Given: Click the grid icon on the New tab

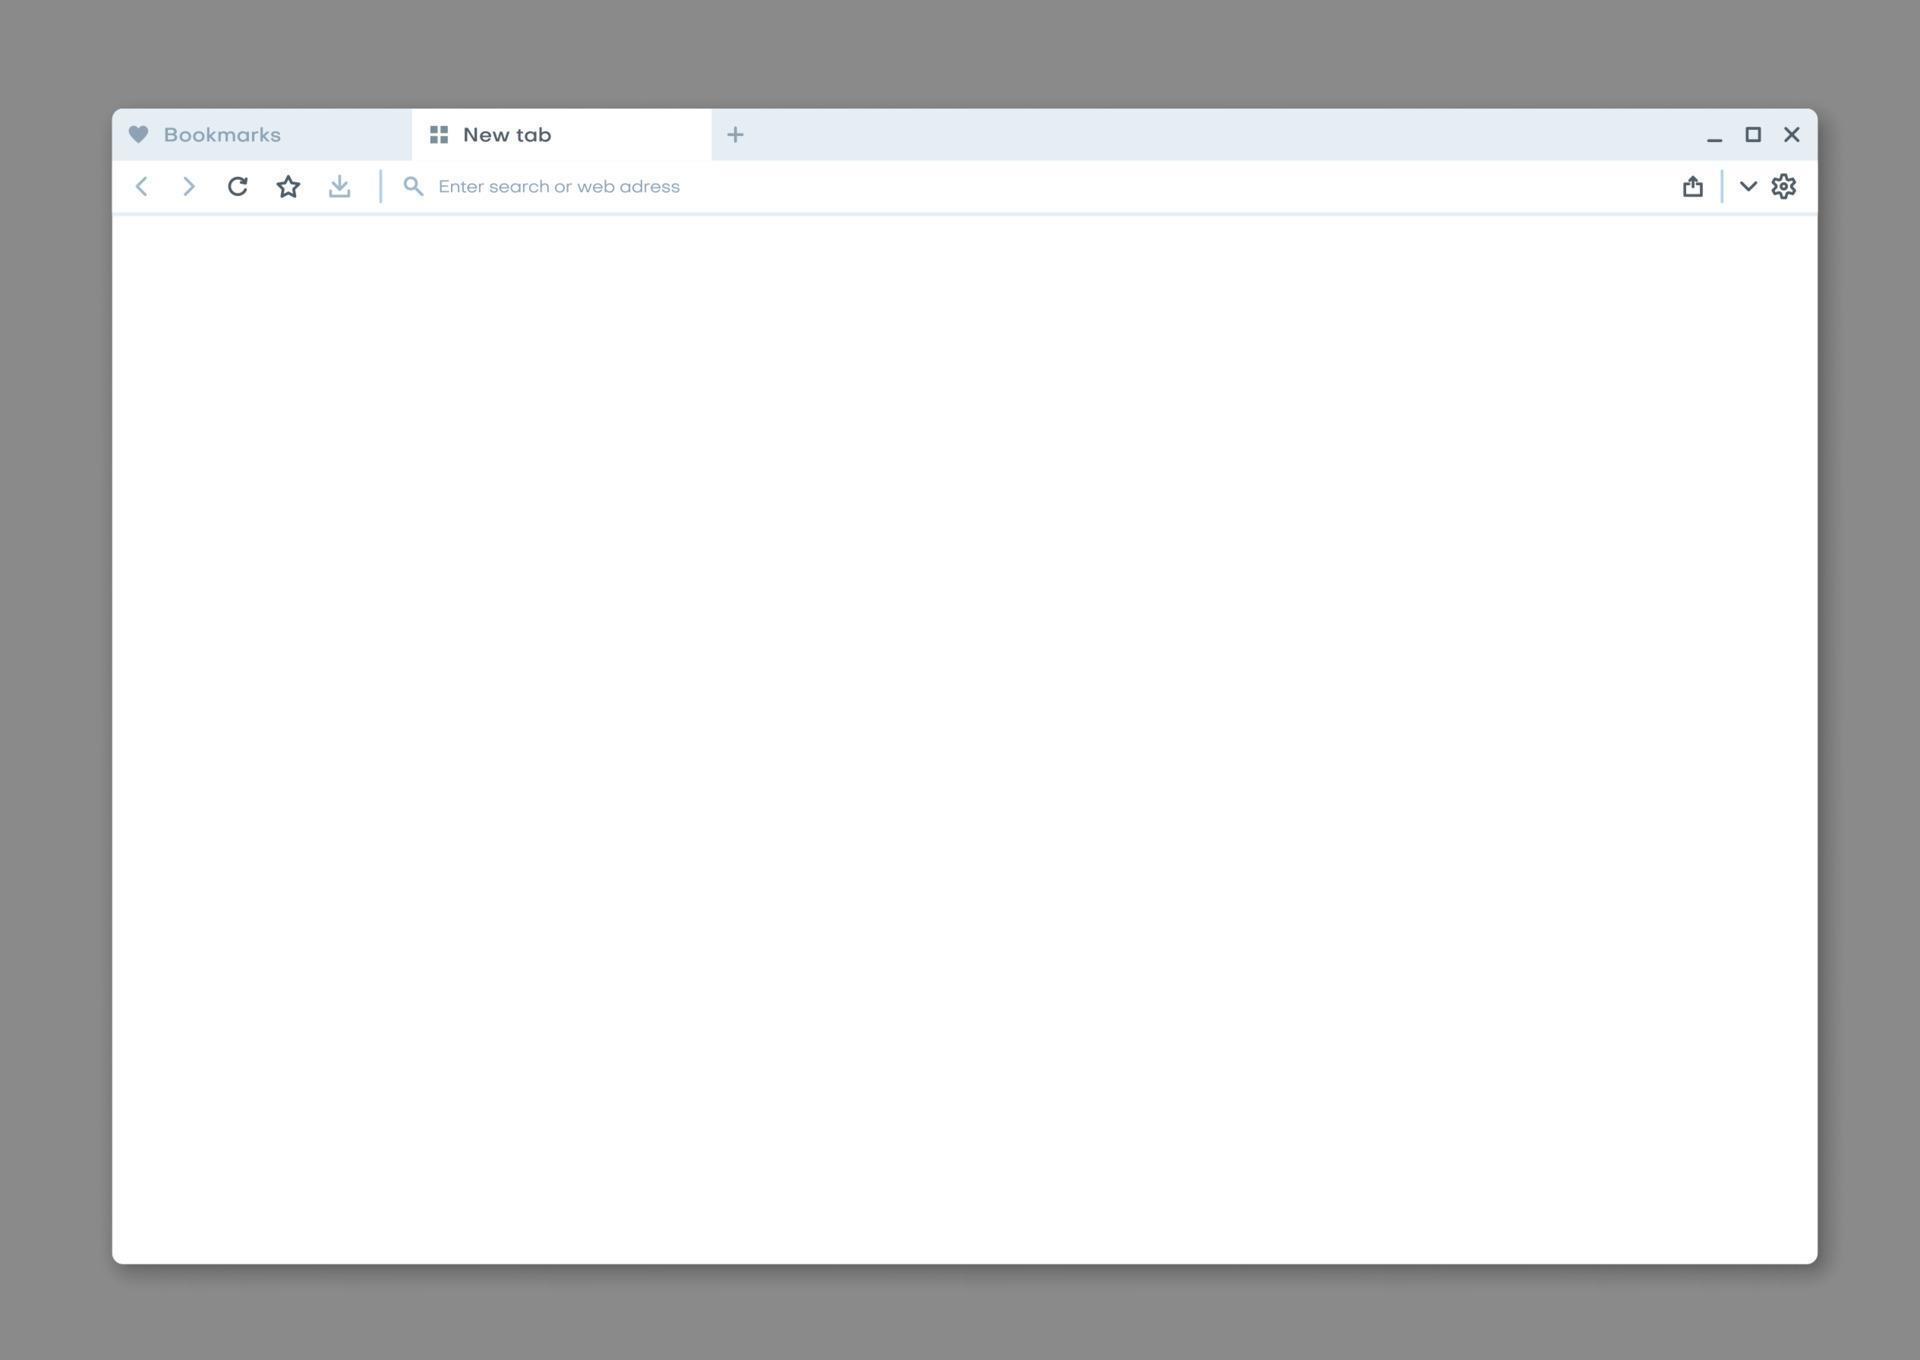Looking at the screenshot, I should tap(438, 134).
